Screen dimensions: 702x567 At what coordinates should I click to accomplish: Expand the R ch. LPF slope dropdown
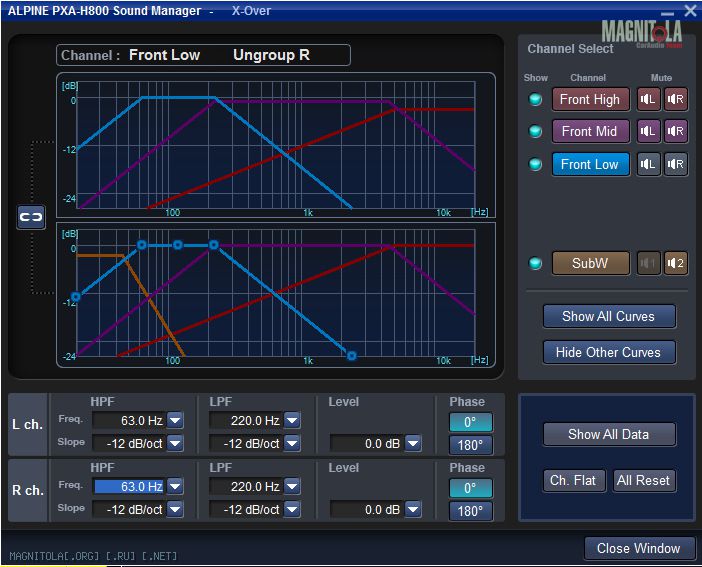click(x=292, y=509)
